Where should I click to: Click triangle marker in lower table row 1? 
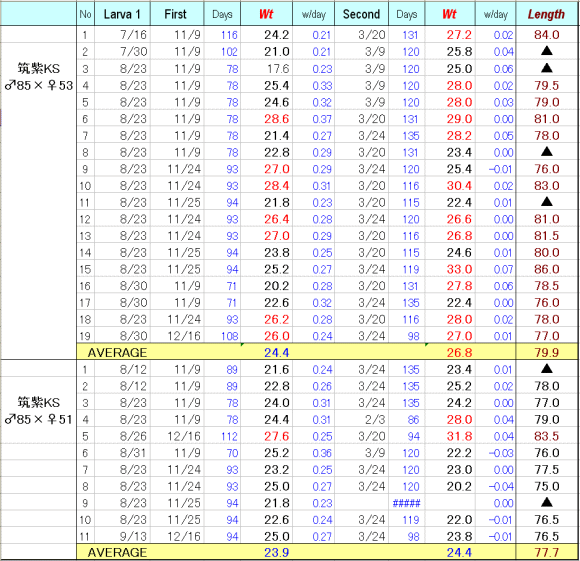click(x=546, y=369)
